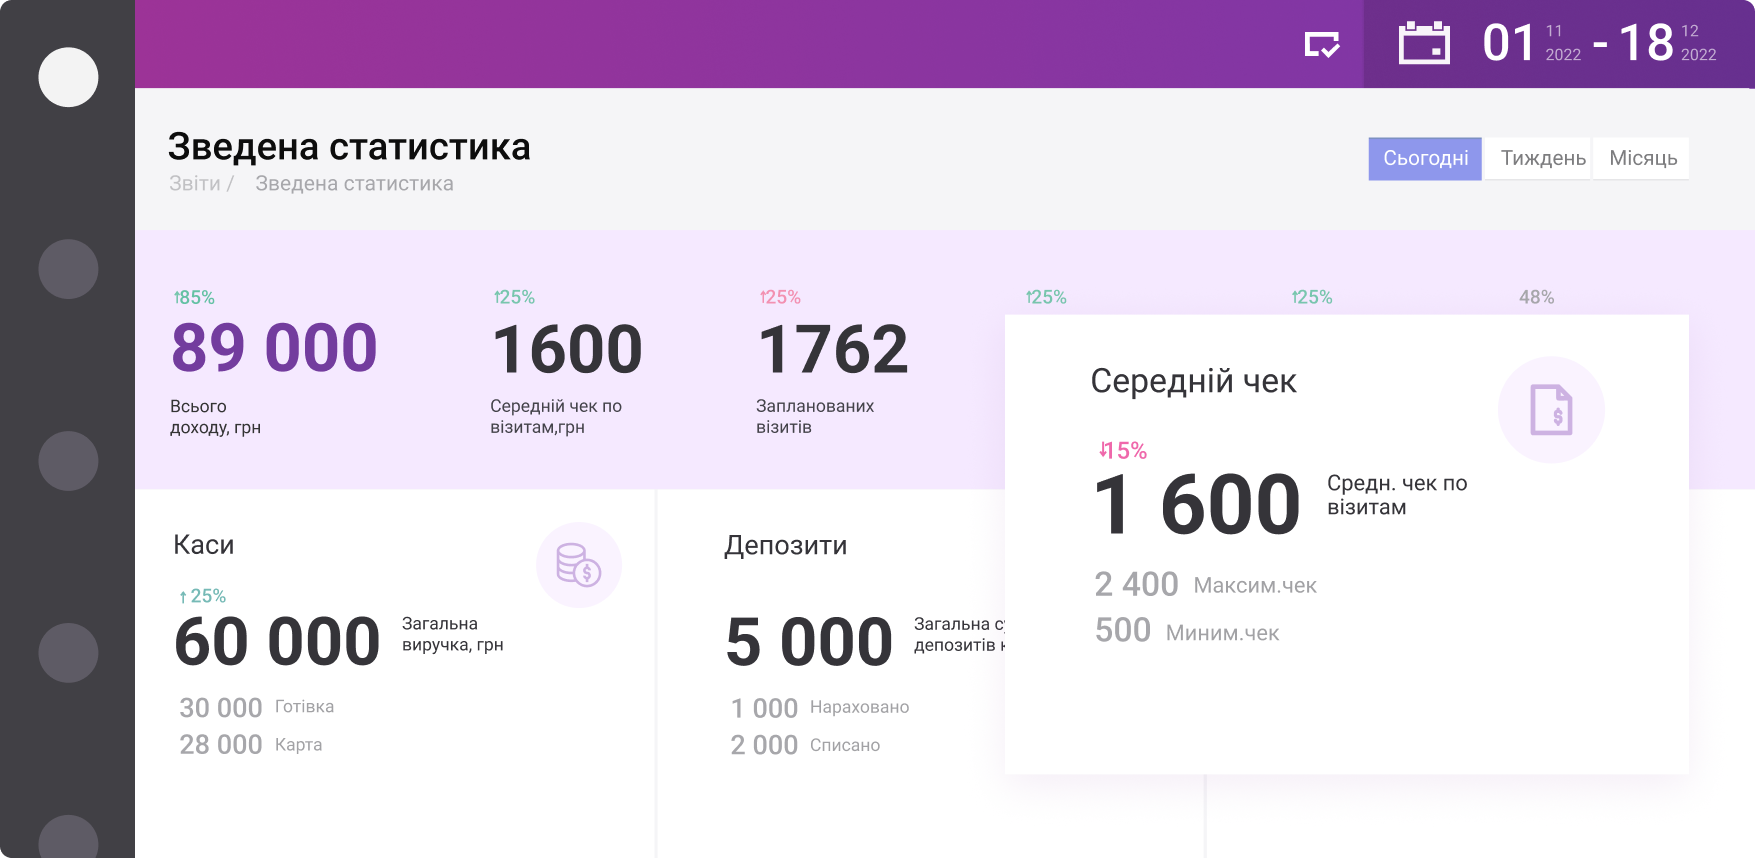Open the end date 18 12 2022
The image size is (1755, 858).
coord(1666,44)
